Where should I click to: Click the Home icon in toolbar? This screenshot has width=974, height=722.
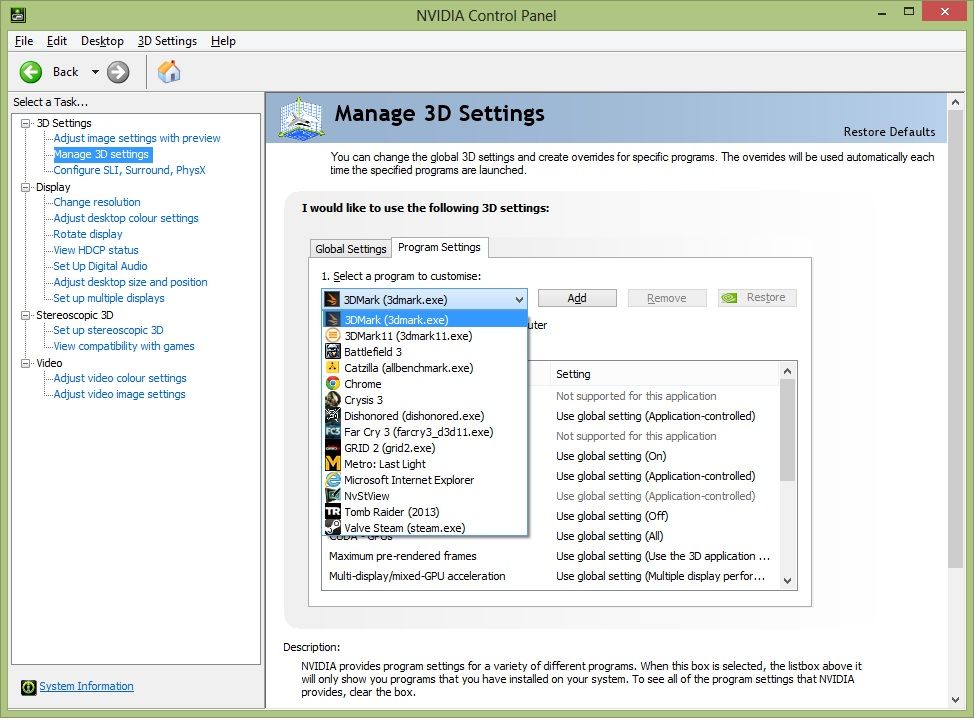(169, 72)
